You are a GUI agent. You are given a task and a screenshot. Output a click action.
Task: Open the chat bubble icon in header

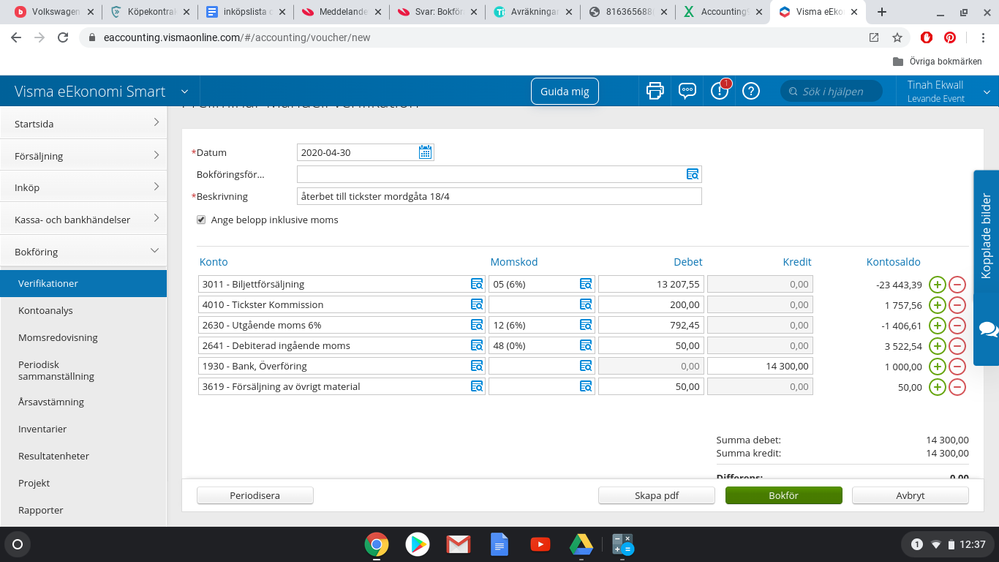[x=687, y=91]
